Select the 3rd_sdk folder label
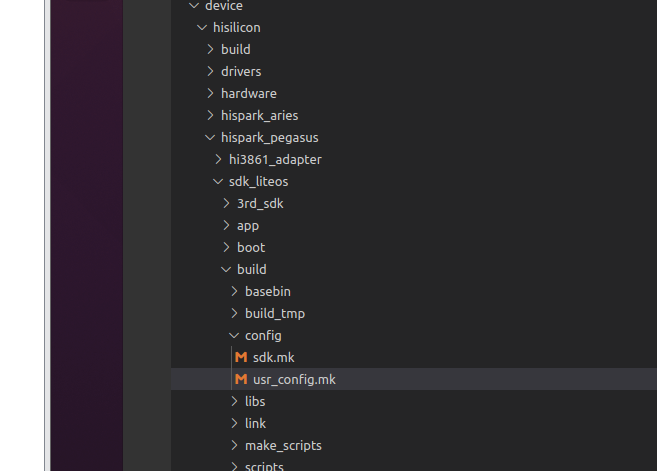Screen dimensions: 657x471 [x=260, y=204]
